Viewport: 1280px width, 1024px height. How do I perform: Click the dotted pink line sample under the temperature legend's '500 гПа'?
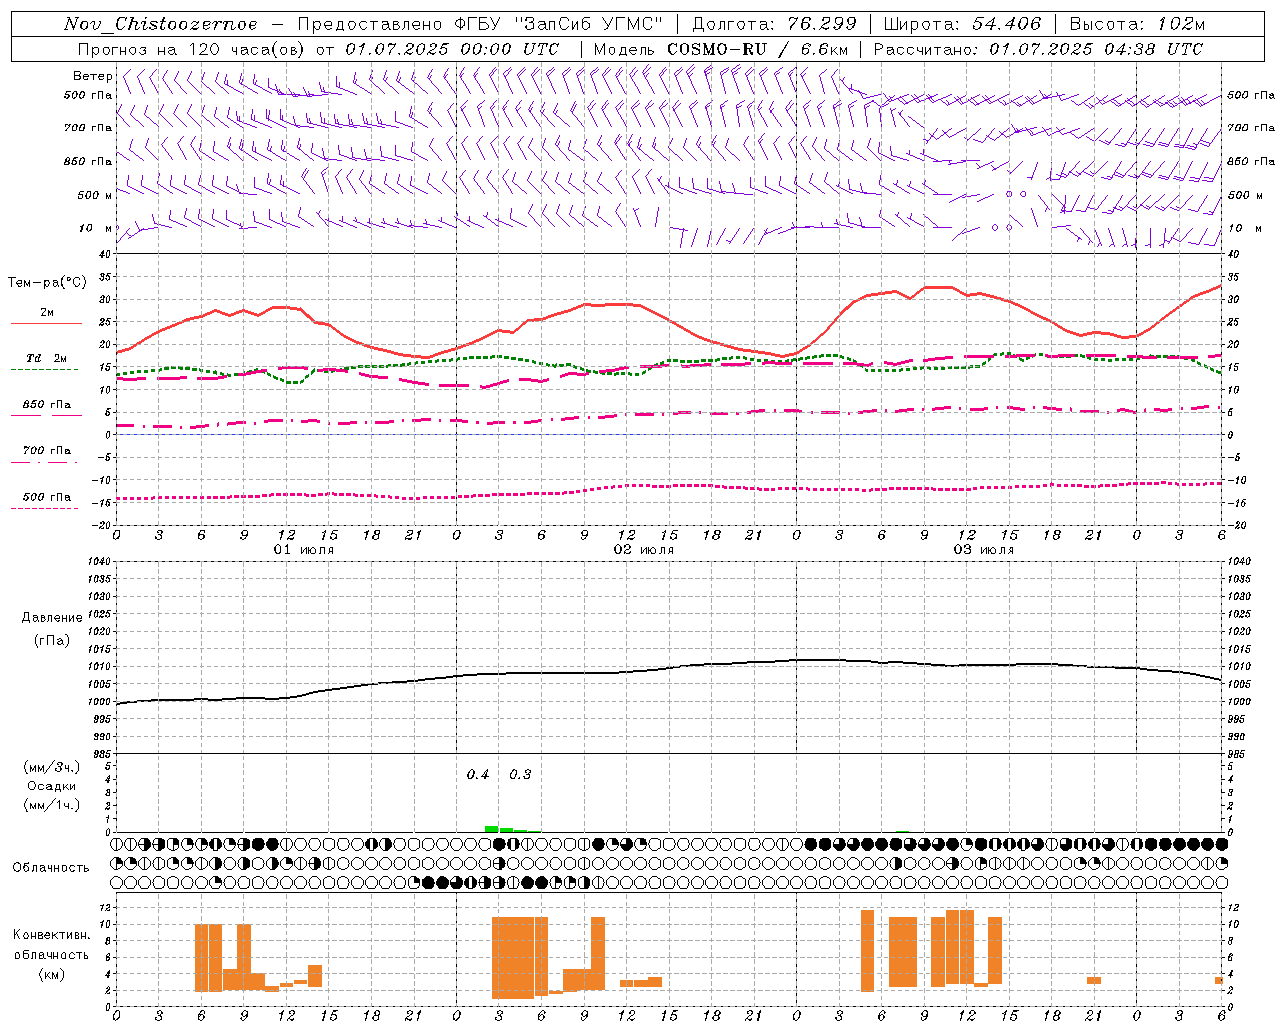44,508
